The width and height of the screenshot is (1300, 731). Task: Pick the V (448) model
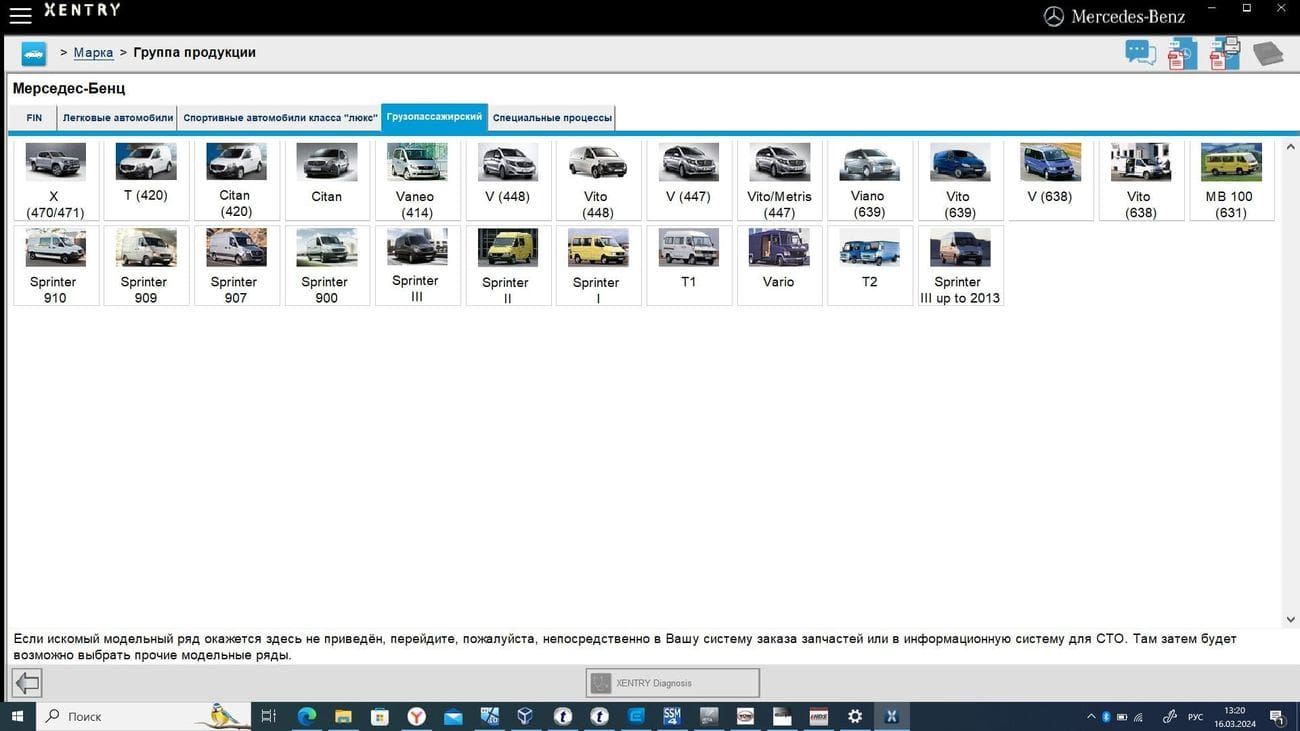(508, 180)
